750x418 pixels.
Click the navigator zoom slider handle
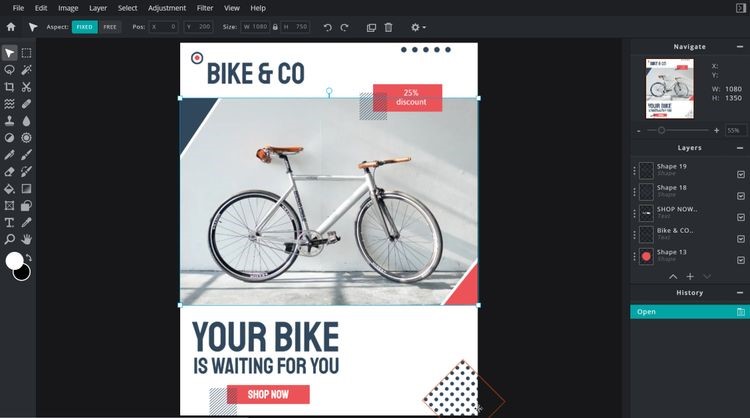coord(661,130)
